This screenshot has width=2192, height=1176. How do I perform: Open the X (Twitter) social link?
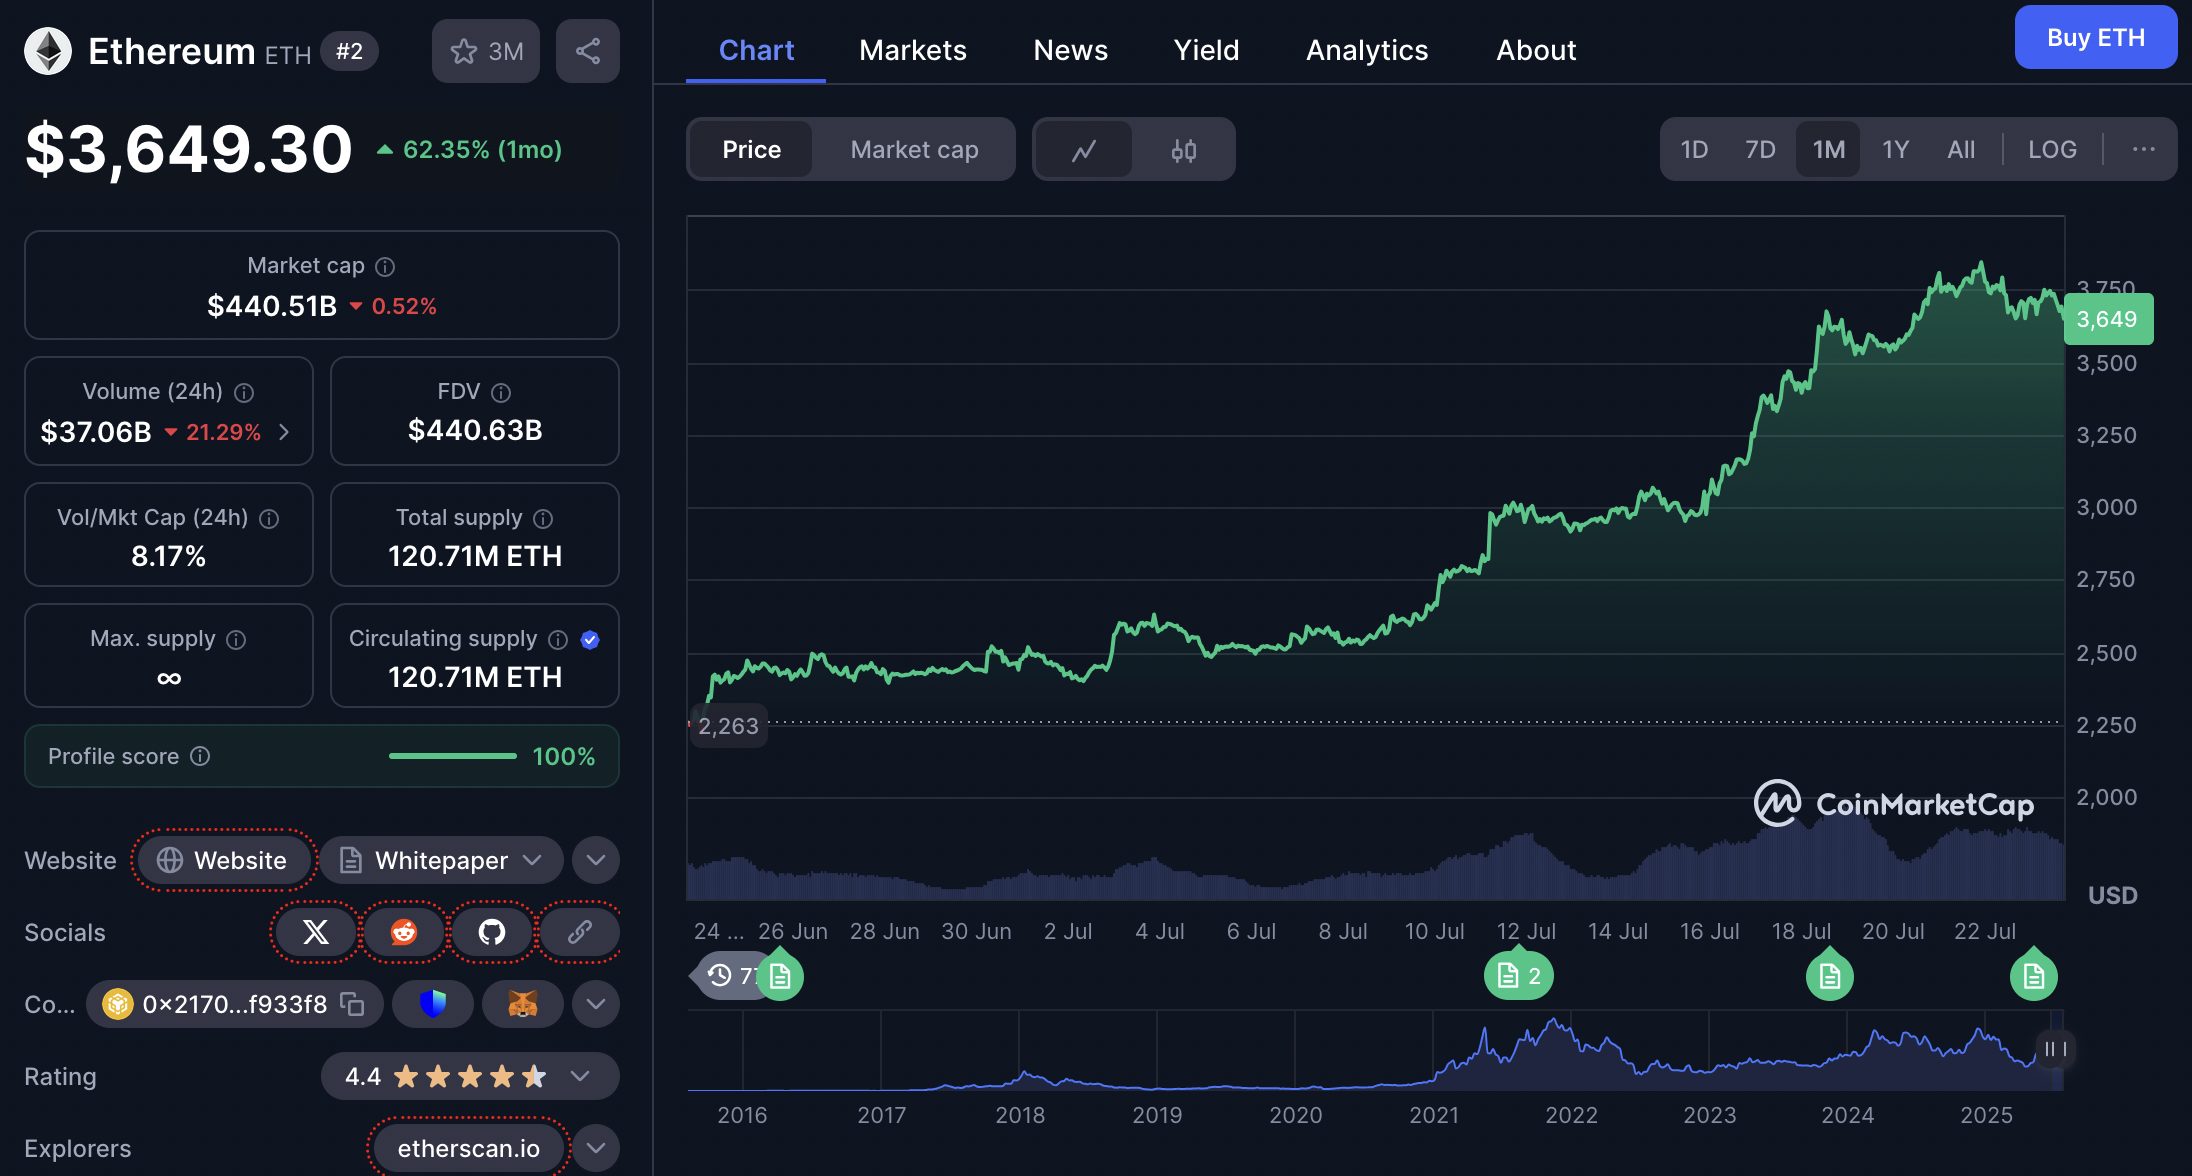click(316, 932)
